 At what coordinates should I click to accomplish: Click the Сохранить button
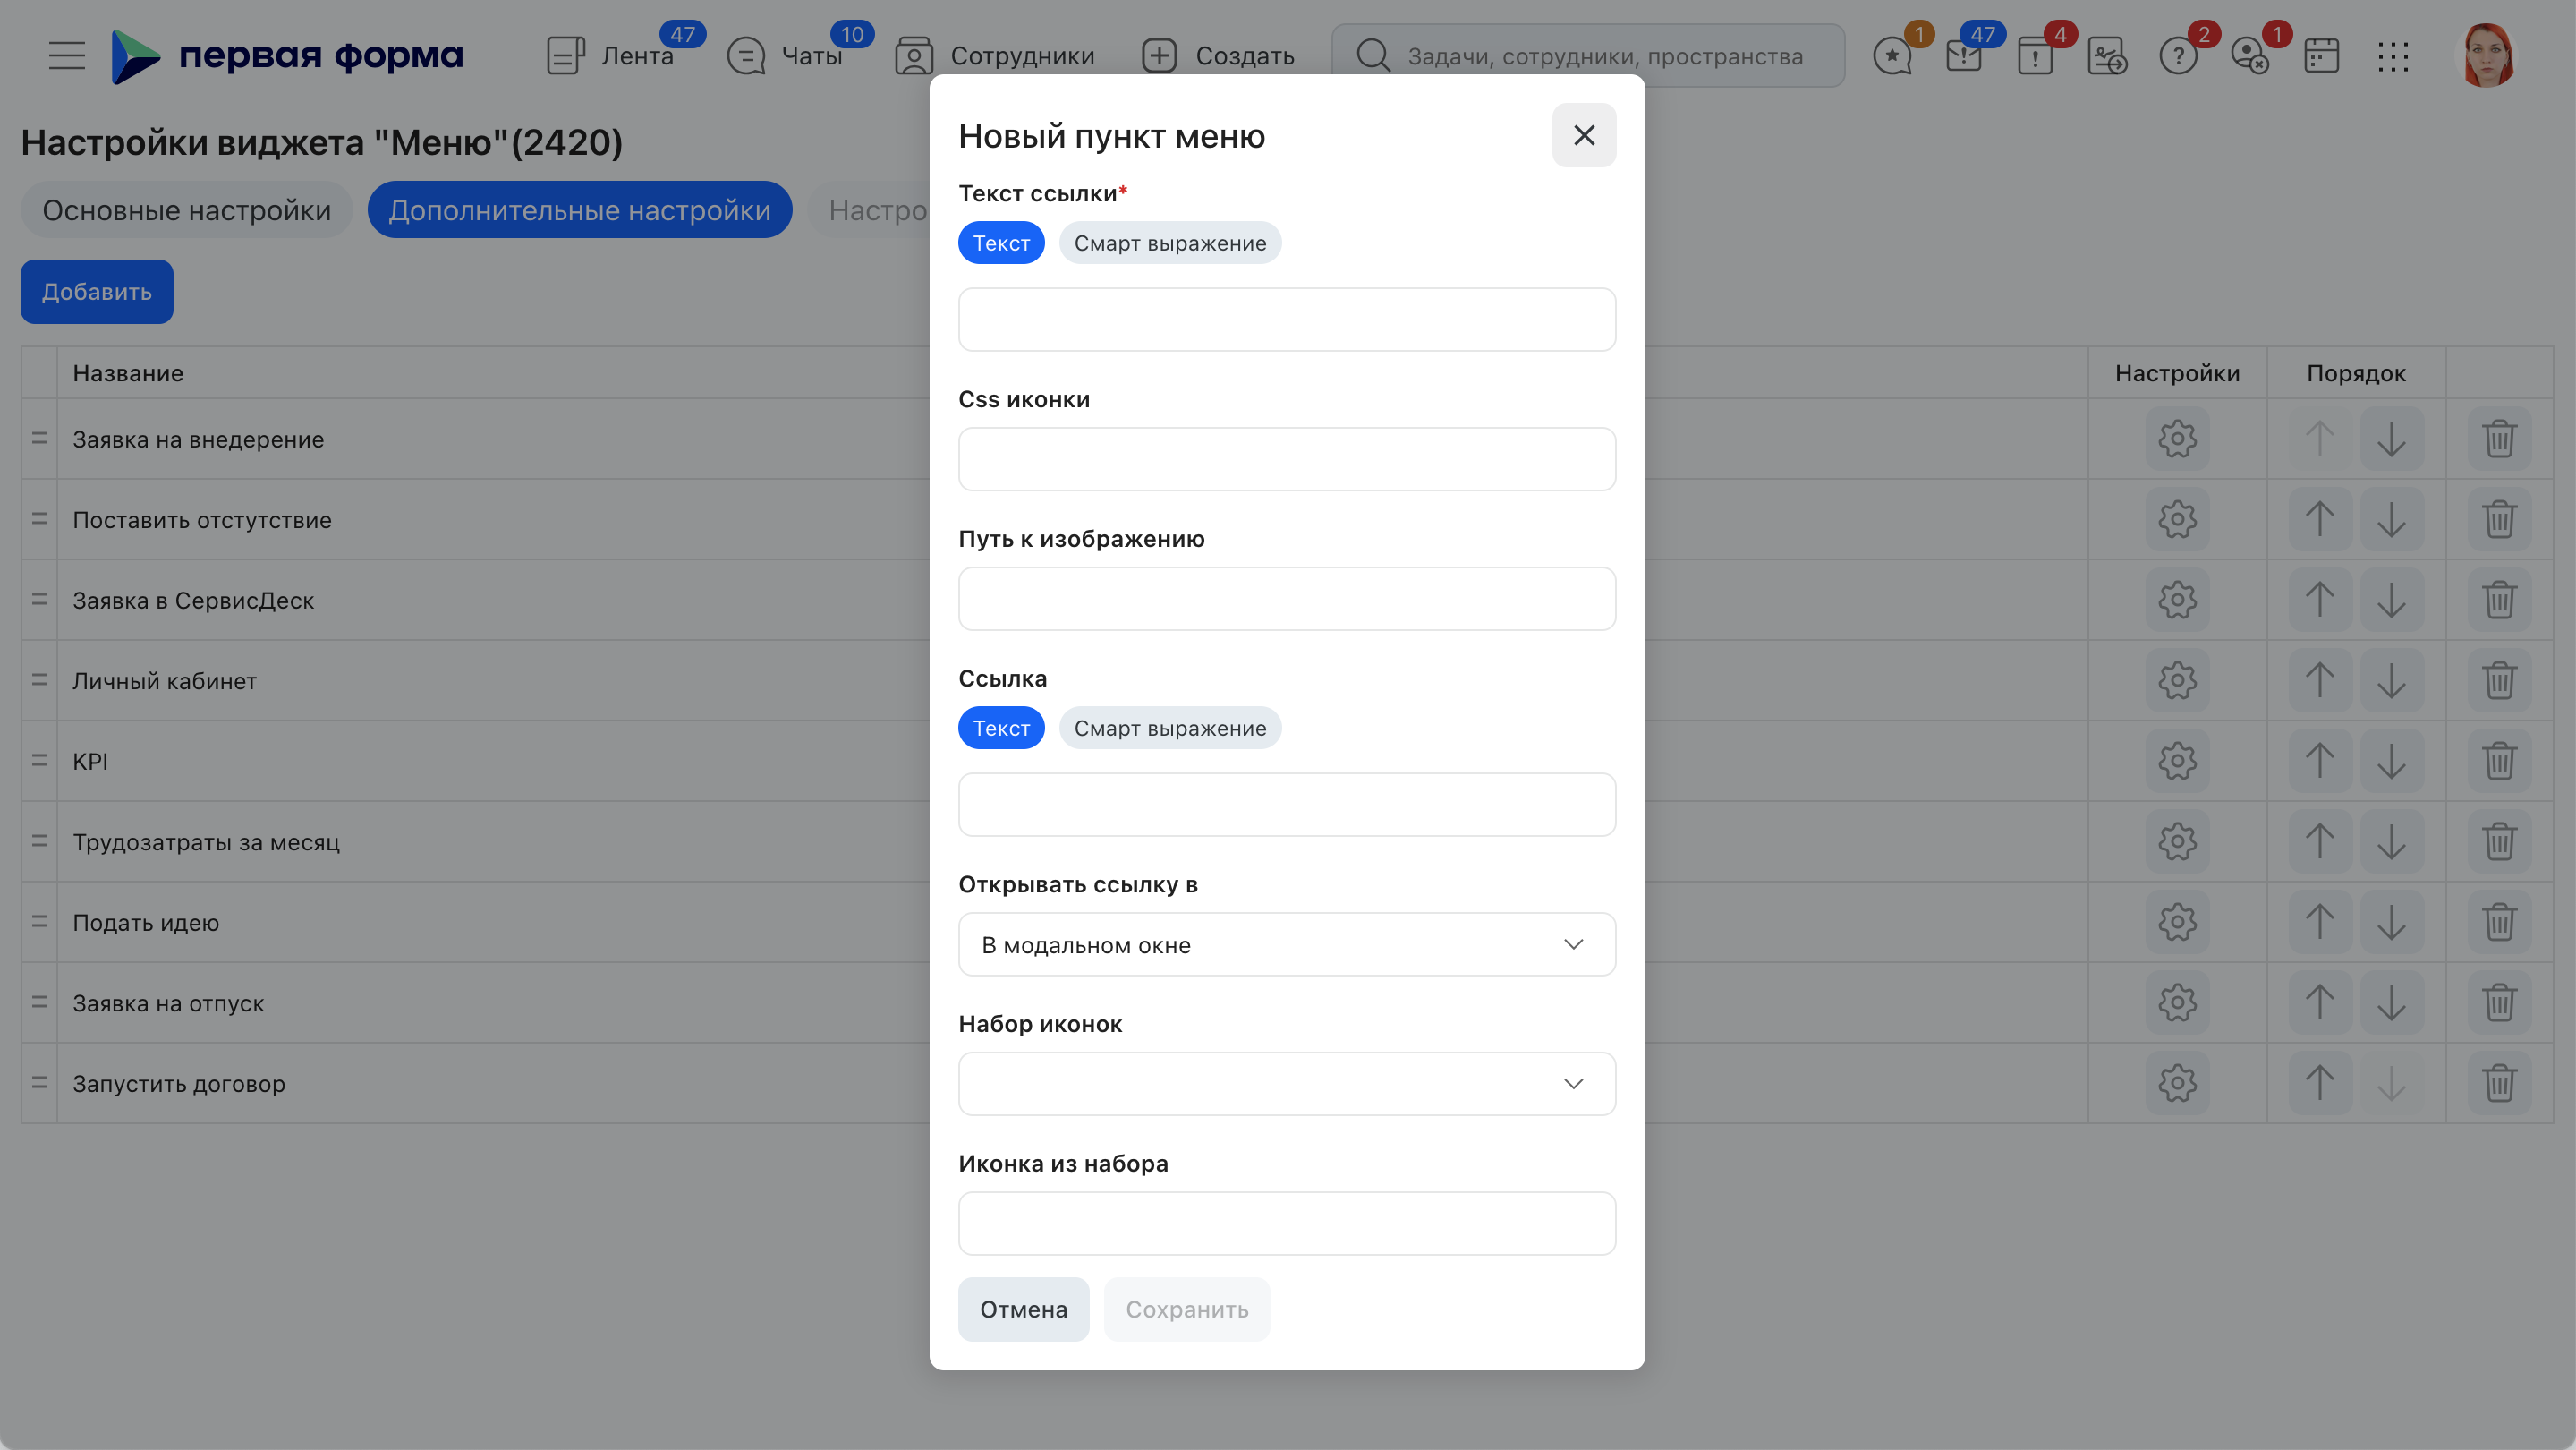tap(1187, 1309)
